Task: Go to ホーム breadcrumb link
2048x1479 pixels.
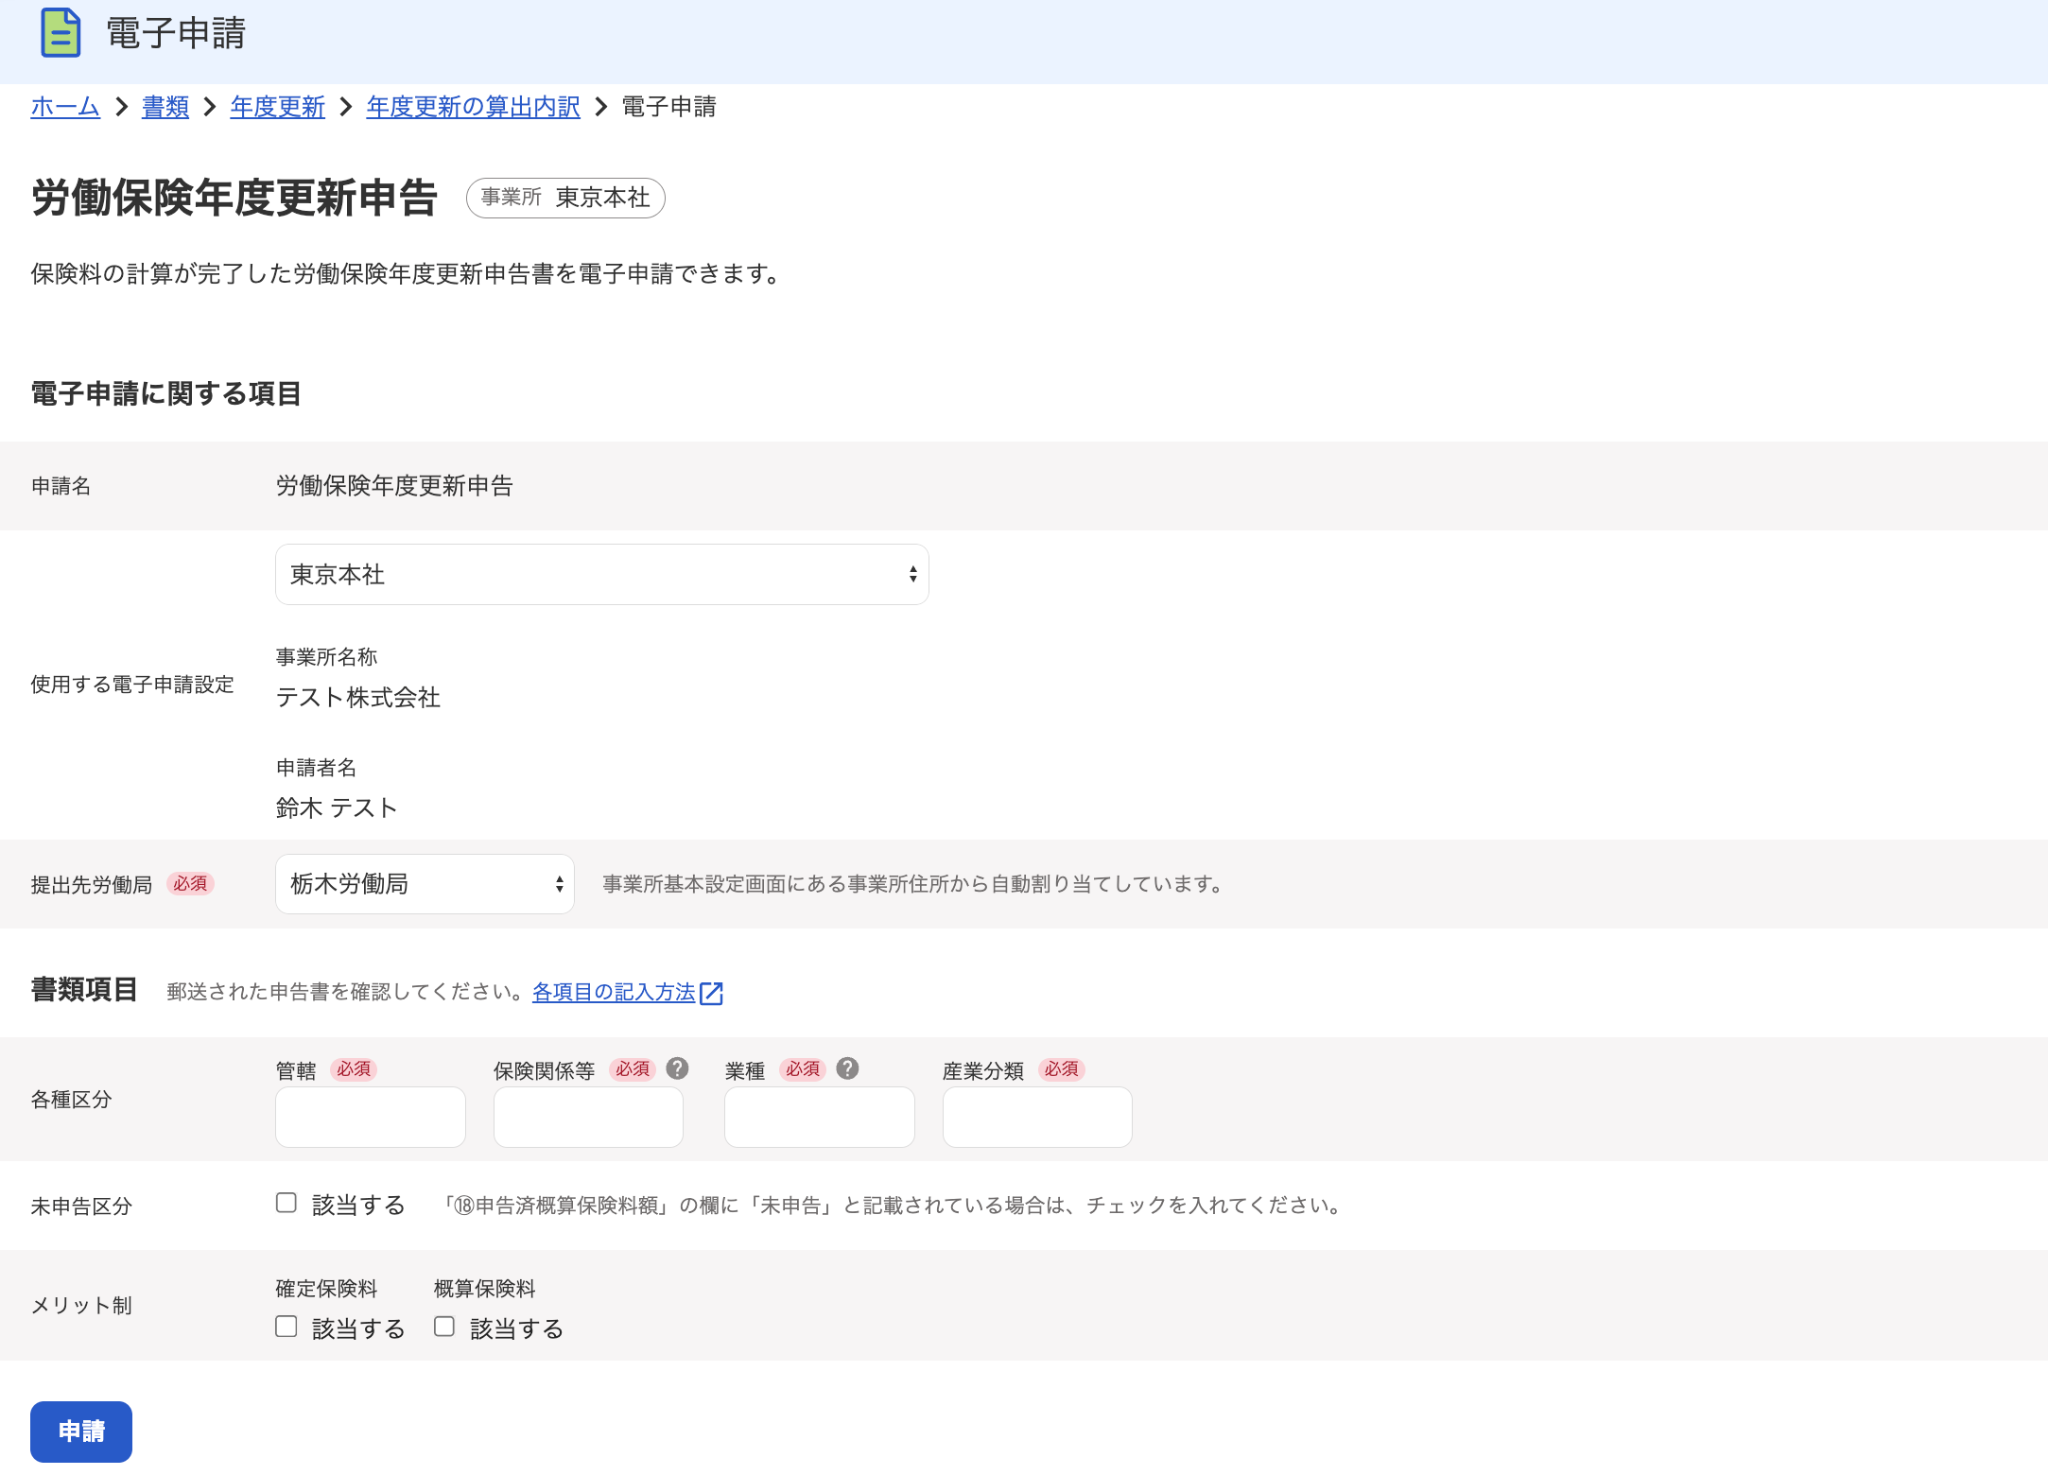Action: [65, 107]
